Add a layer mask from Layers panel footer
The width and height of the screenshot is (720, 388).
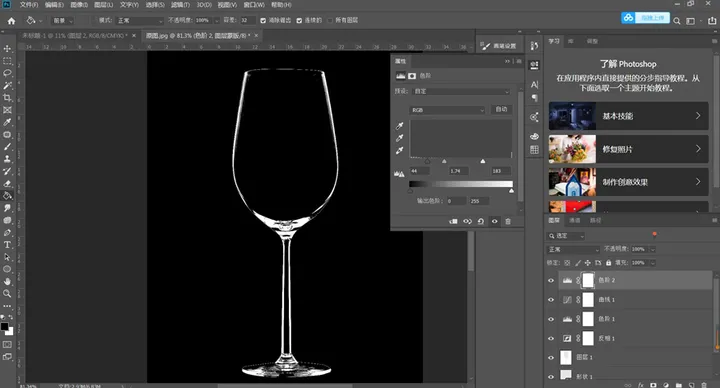(x=653, y=385)
